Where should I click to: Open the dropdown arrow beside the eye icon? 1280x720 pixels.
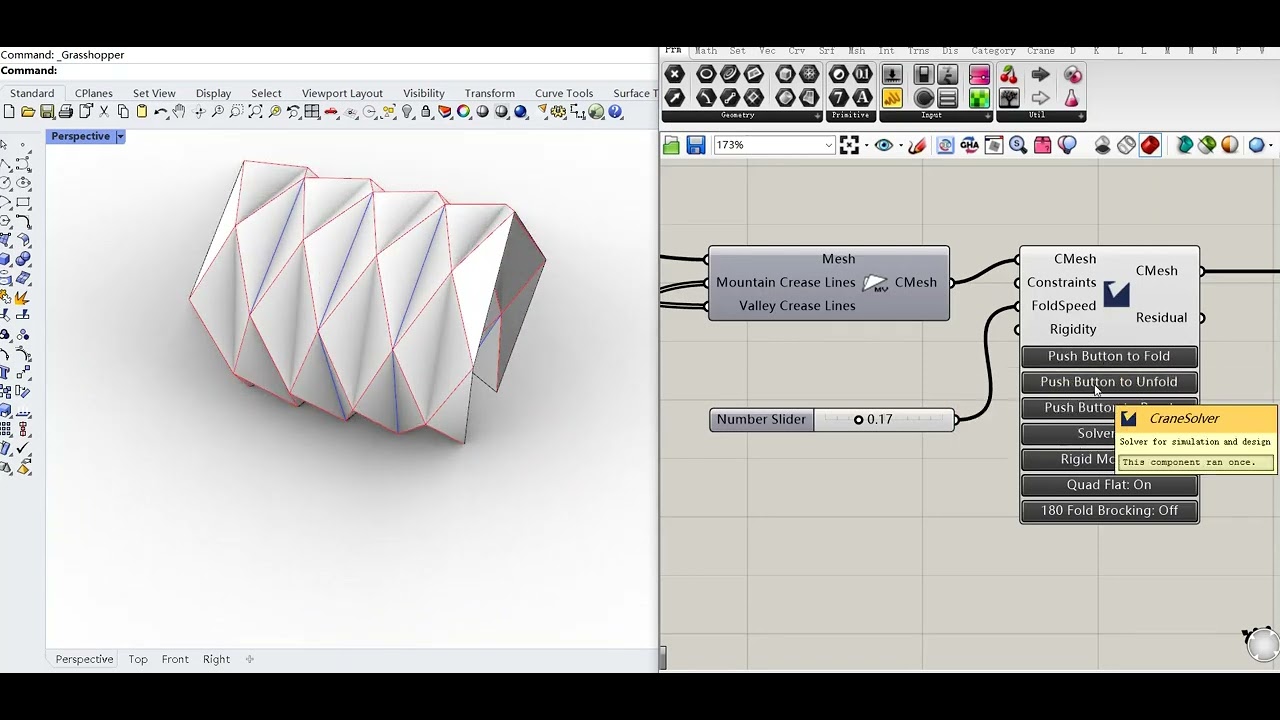[x=900, y=146]
